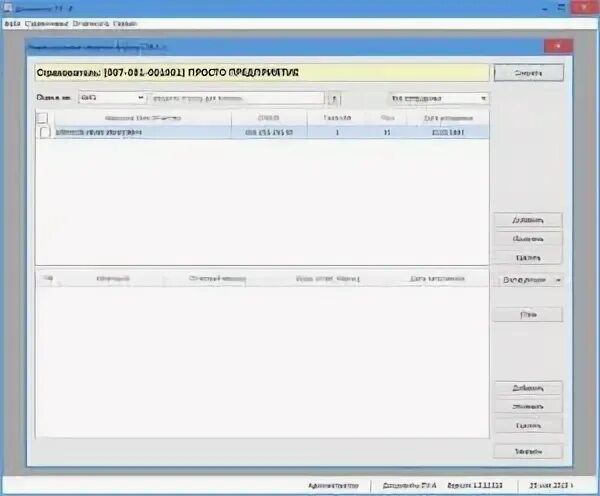Screen dimensions: 600x496
Task: Click the Удалить button beside the employee list
Action: [x=528, y=258]
